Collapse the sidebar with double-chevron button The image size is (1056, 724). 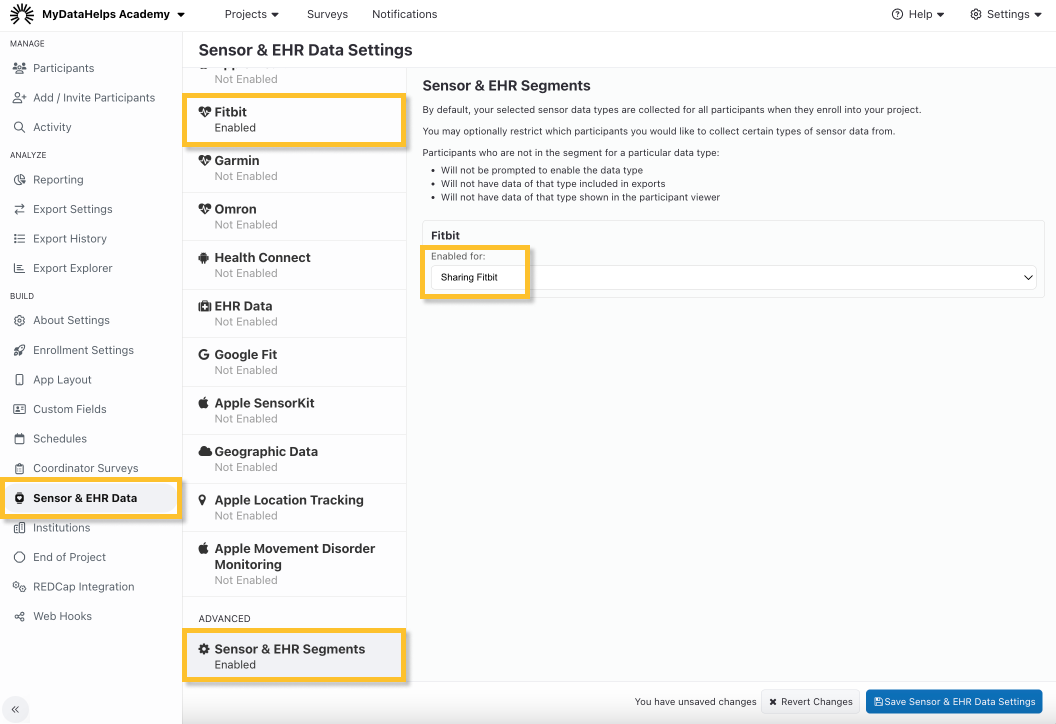pyautogui.click(x=15, y=709)
